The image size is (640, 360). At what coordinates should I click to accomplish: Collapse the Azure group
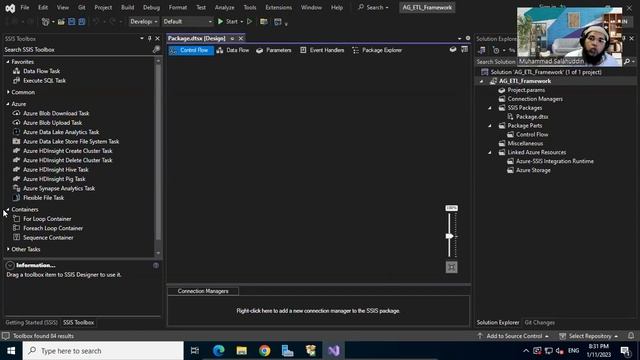(x=8, y=104)
